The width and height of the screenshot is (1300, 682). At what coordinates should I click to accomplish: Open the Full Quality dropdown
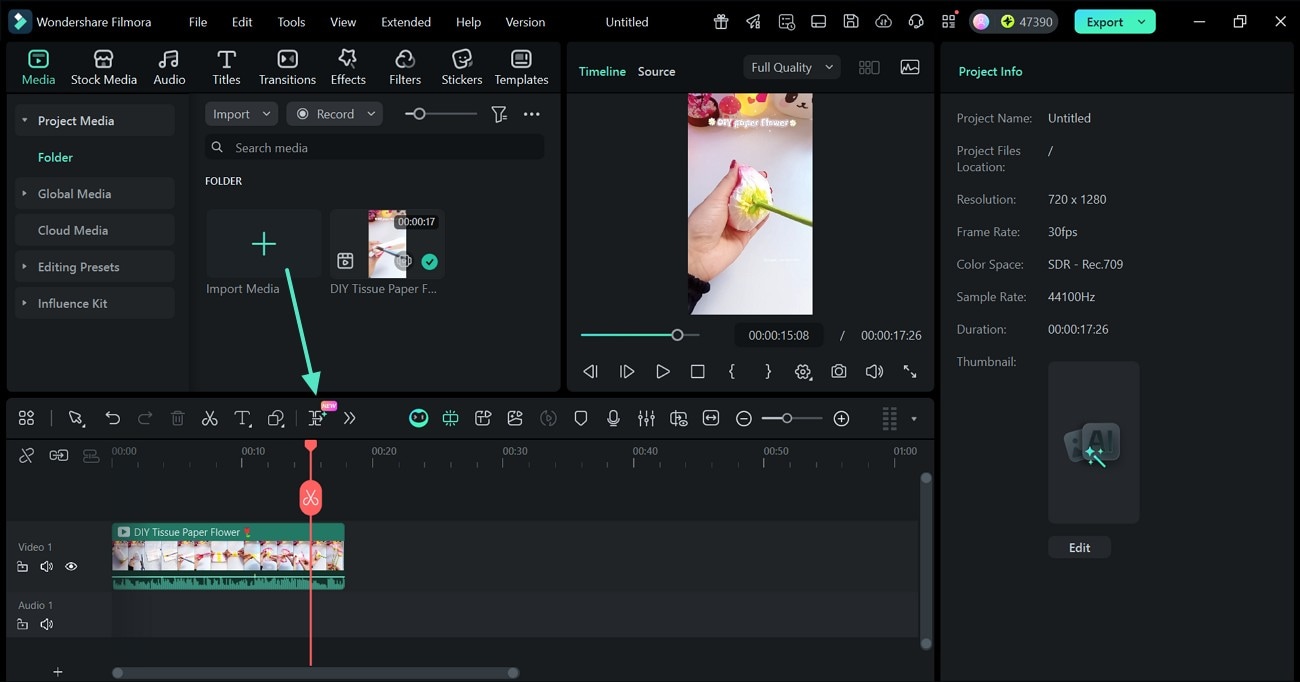point(791,66)
